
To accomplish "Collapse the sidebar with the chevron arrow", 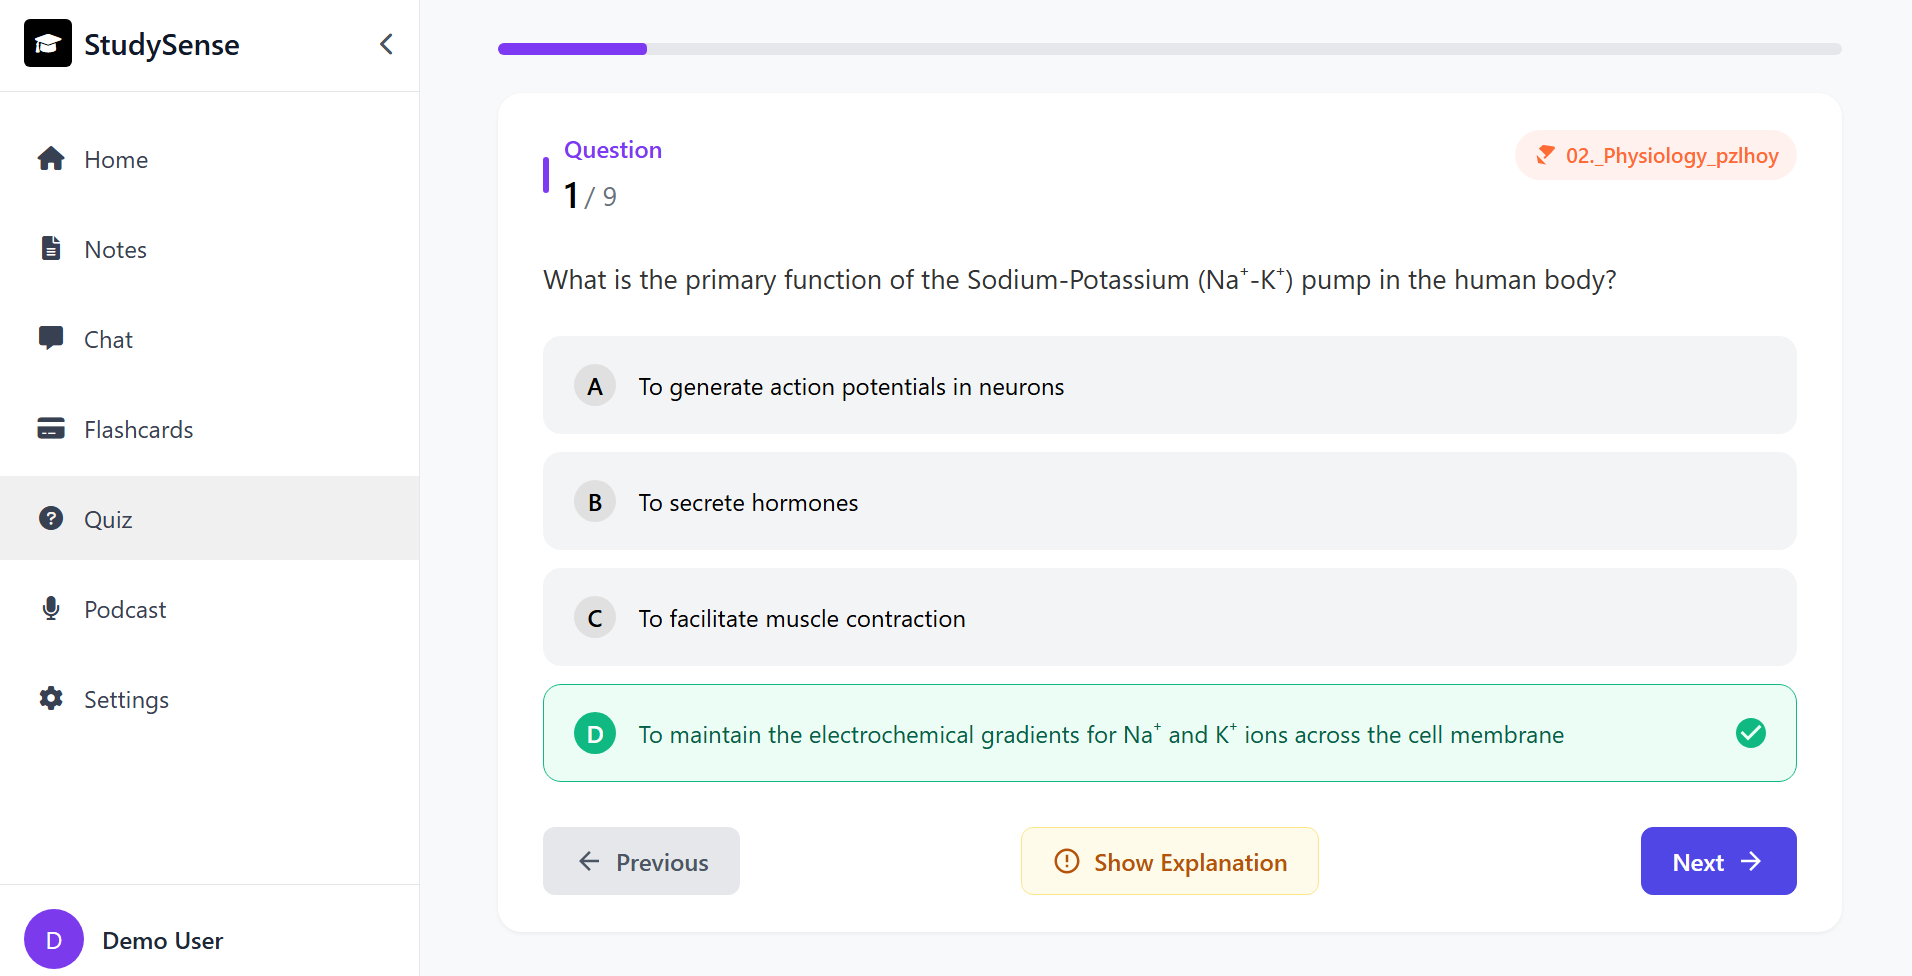I will click(386, 44).
